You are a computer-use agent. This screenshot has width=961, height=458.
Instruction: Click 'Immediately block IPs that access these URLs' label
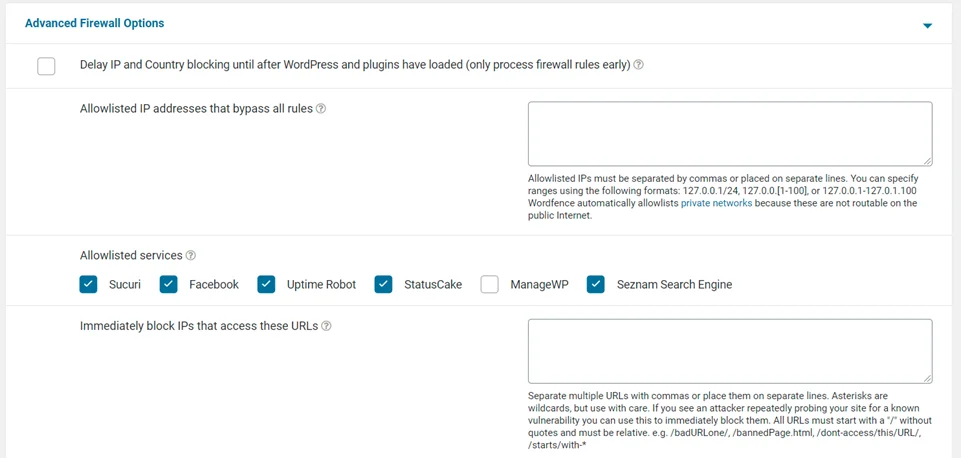click(x=199, y=326)
